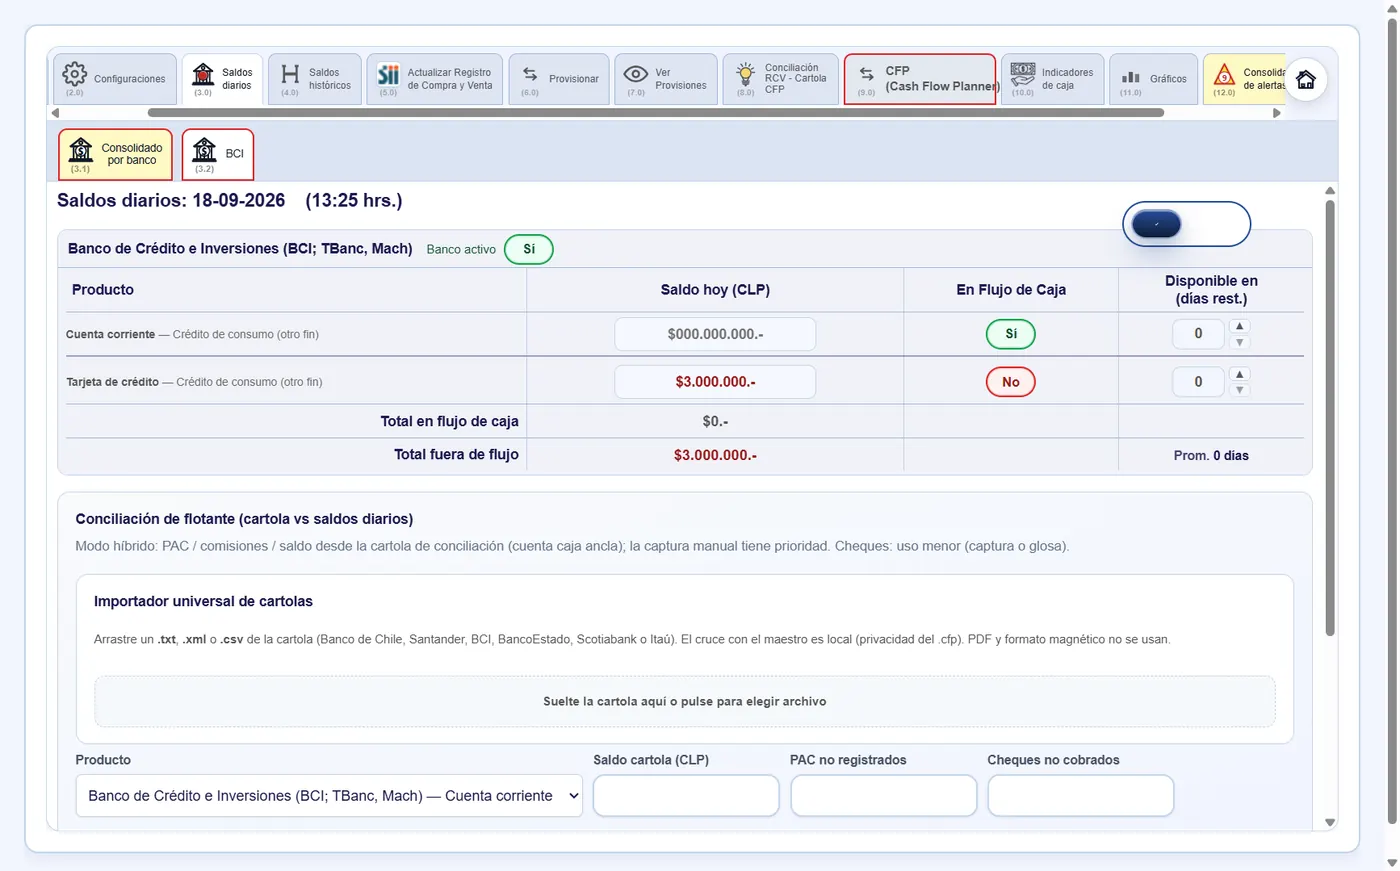
Task: Open Saldos históricos H icon
Action: [290, 75]
